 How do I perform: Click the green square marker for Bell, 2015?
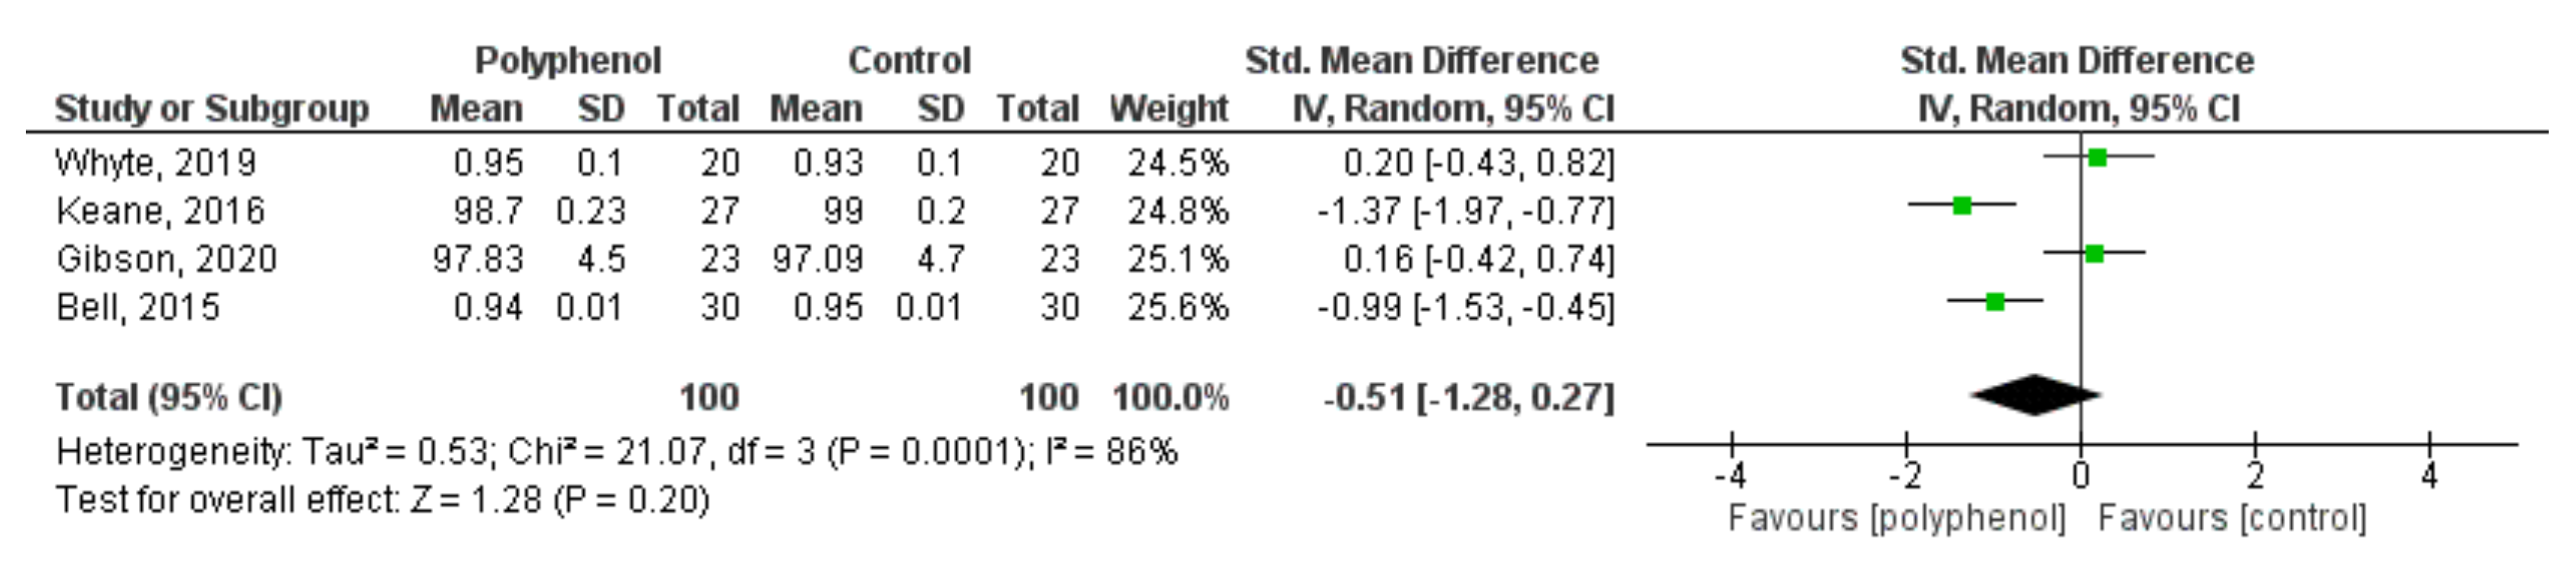click(1995, 302)
